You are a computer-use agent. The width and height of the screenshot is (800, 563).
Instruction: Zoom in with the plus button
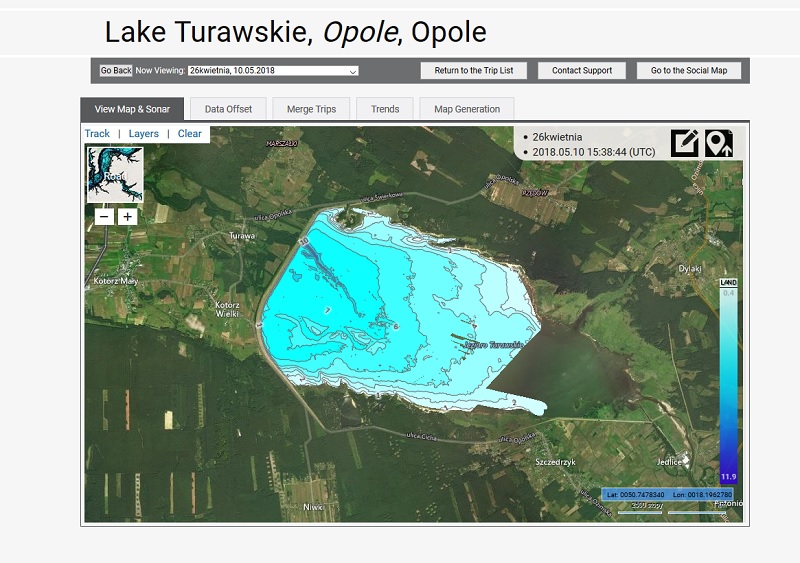click(127, 216)
